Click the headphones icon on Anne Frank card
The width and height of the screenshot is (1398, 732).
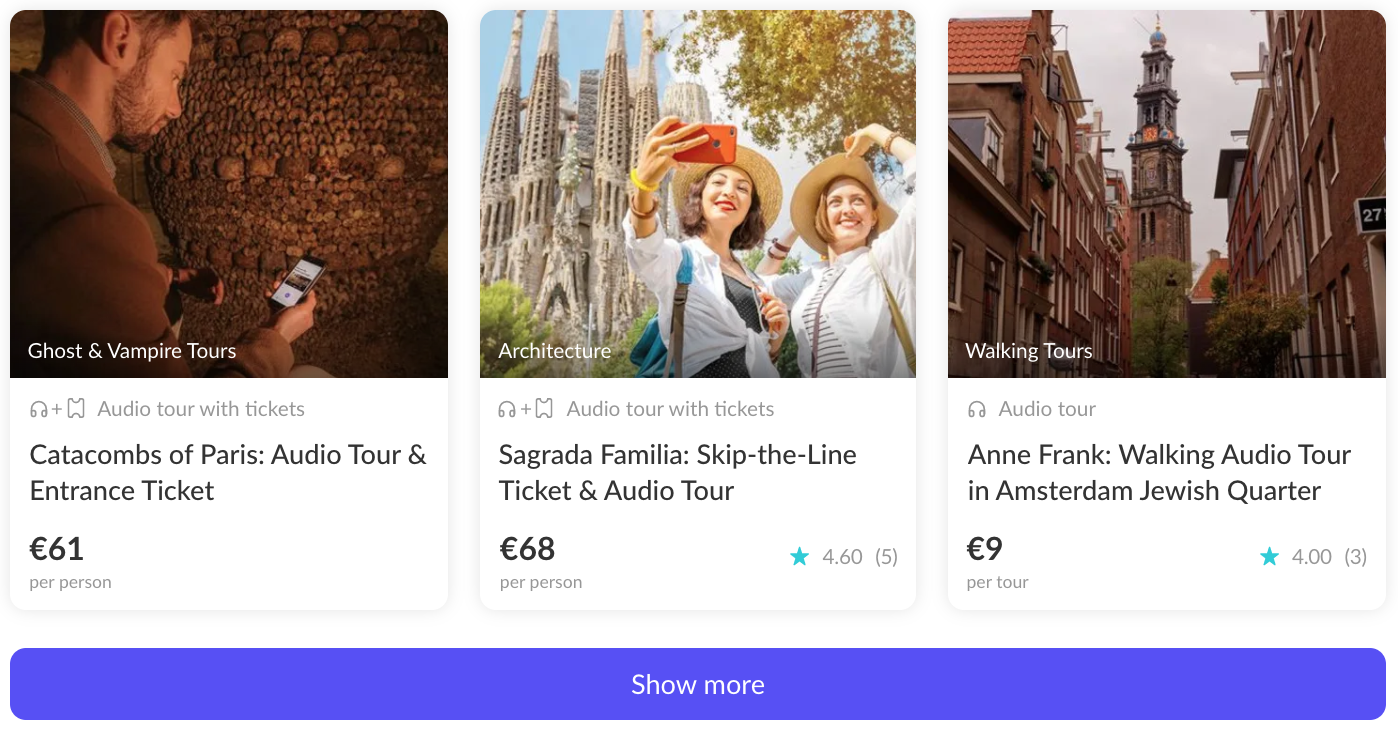click(977, 409)
